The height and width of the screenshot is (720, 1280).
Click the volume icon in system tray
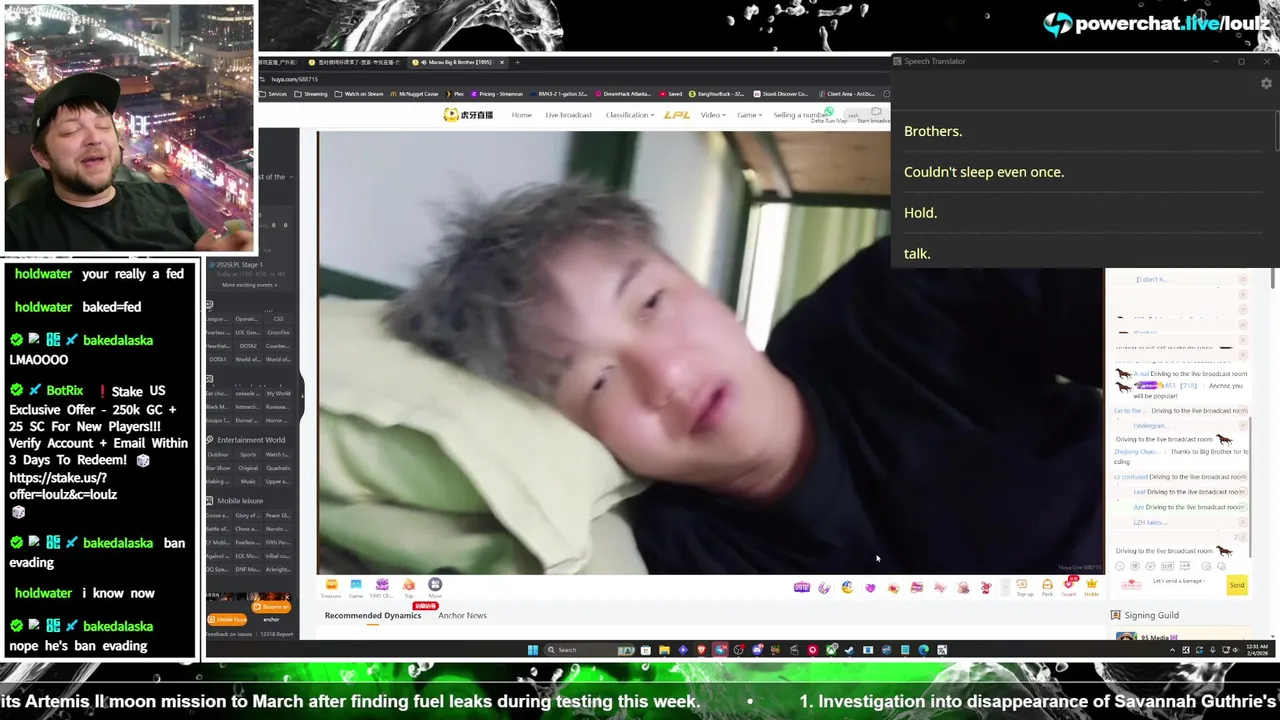(1234, 650)
